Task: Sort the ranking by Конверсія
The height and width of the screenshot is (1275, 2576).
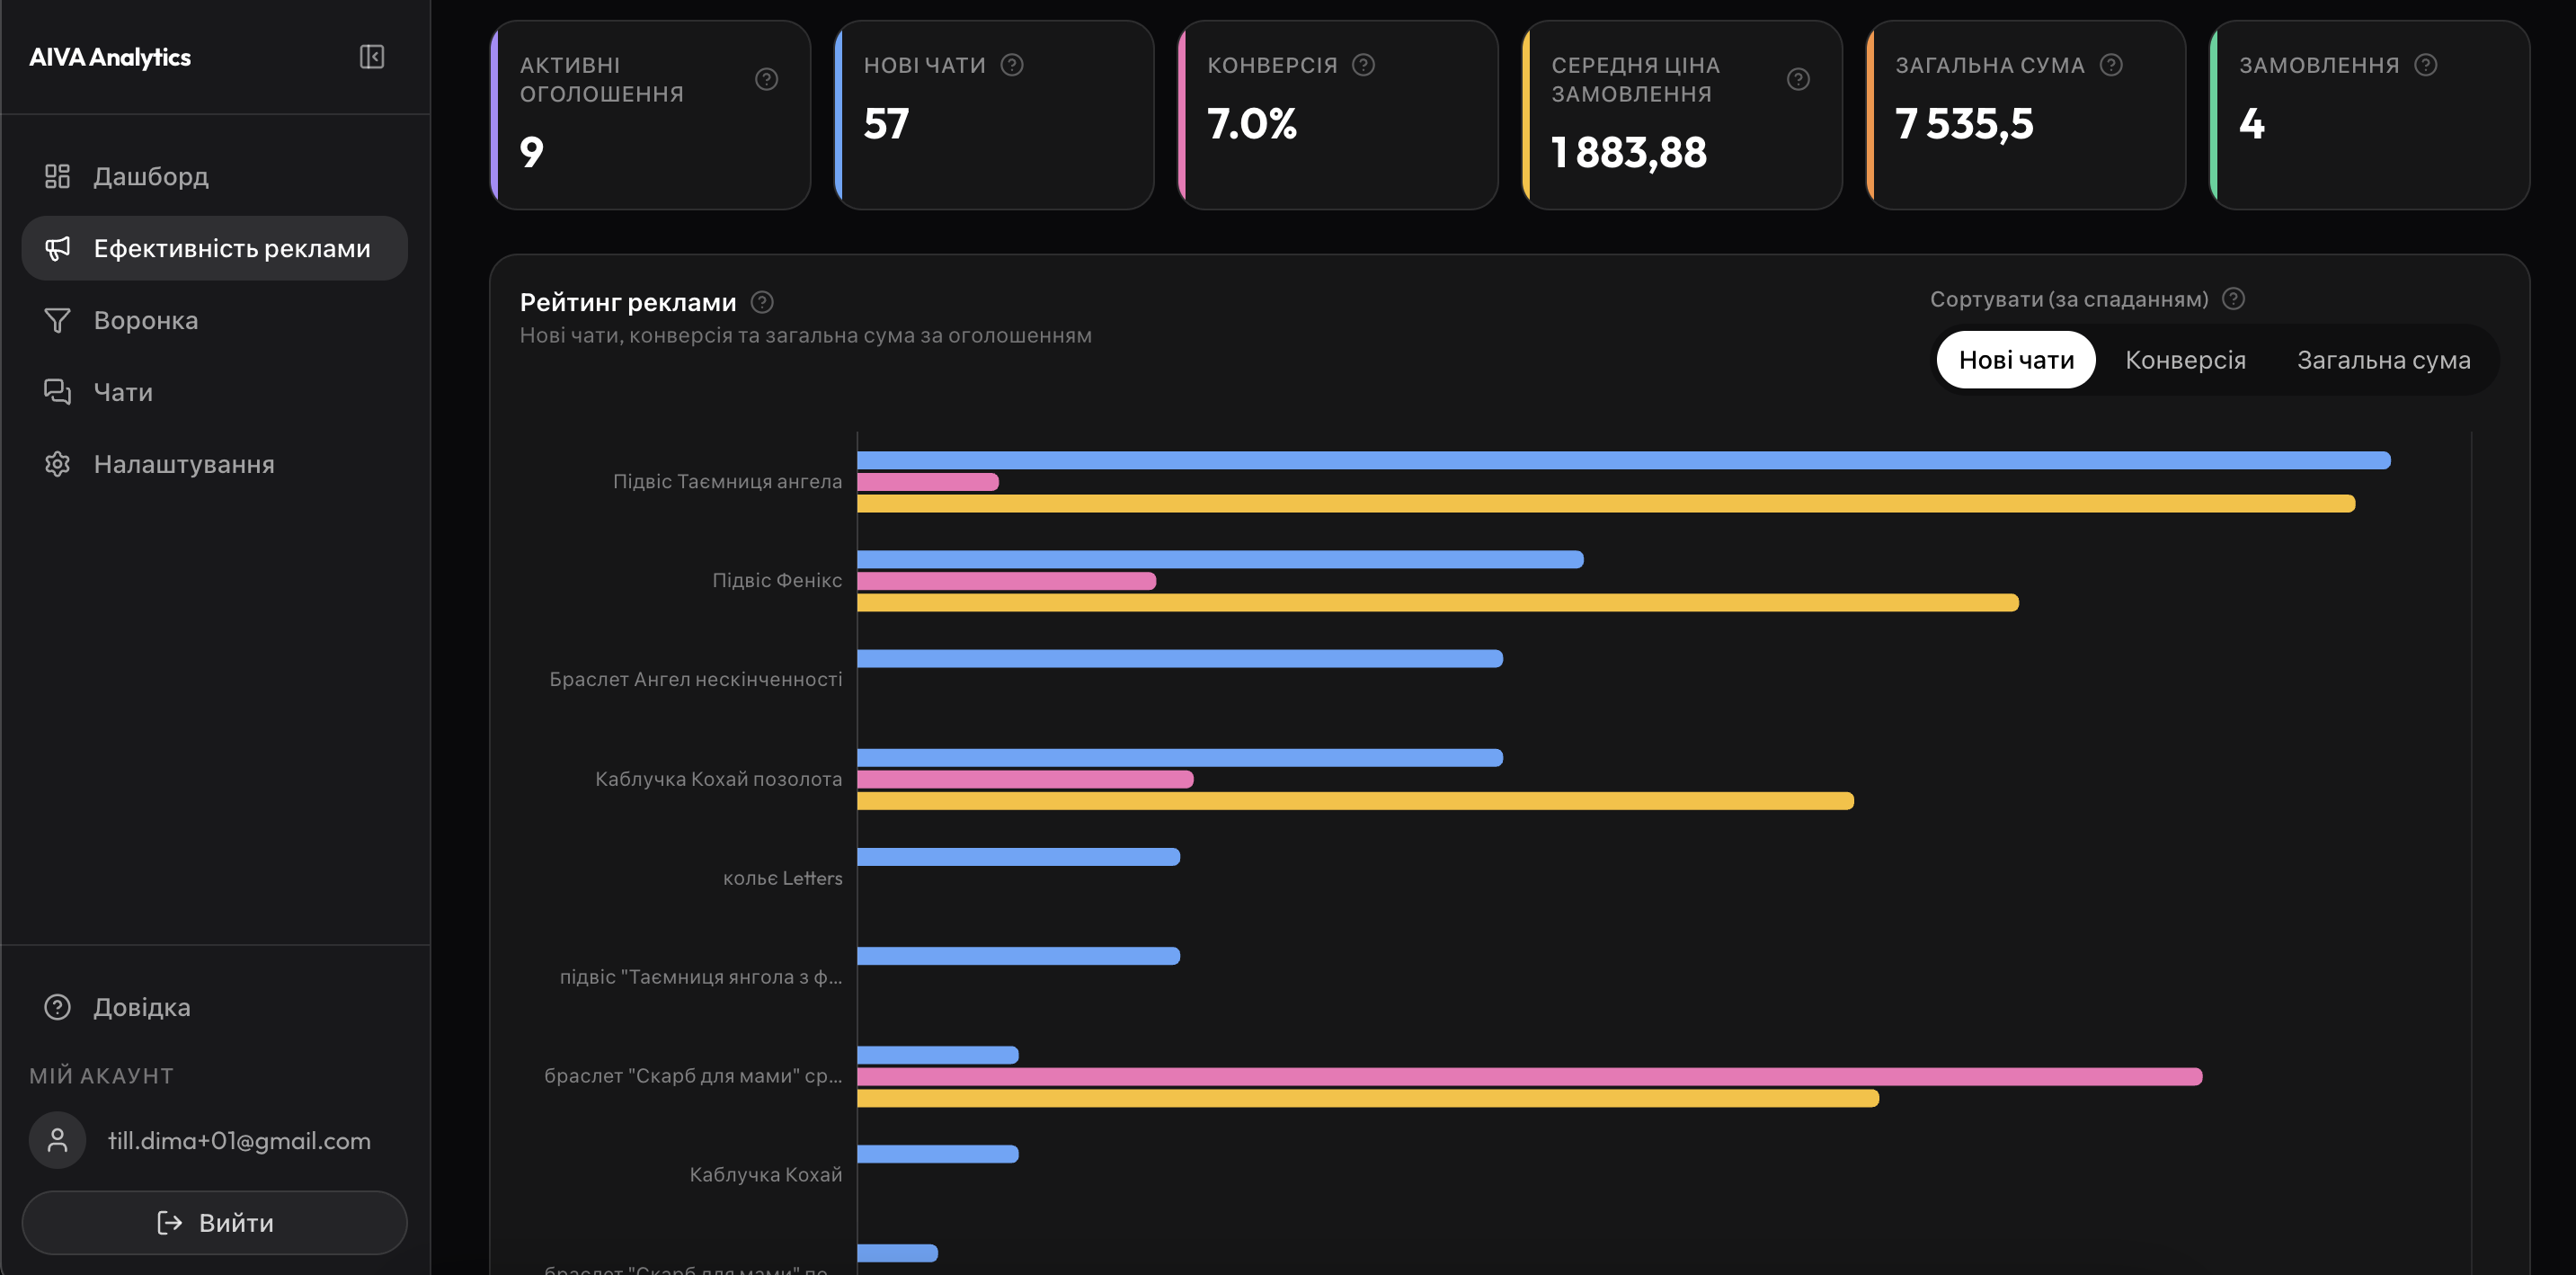Action: coord(2185,360)
